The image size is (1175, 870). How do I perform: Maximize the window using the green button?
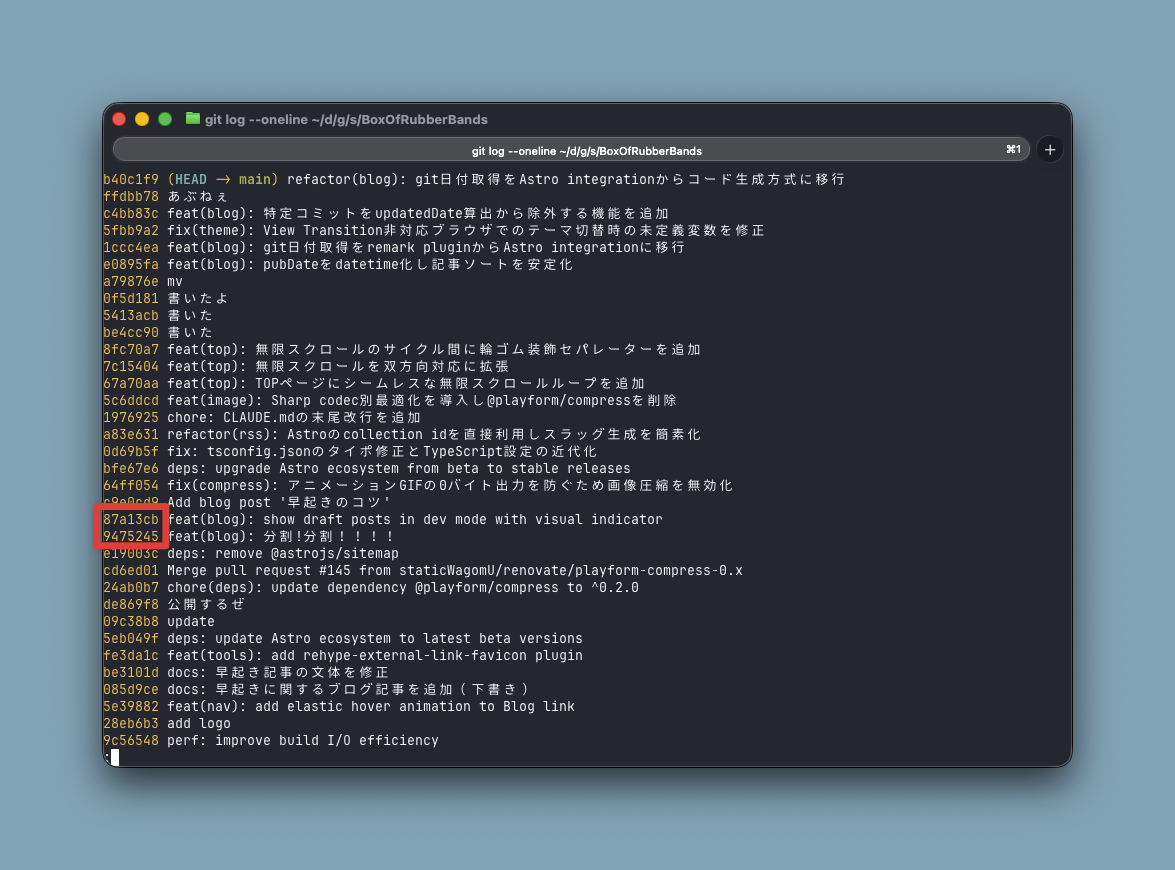click(165, 119)
